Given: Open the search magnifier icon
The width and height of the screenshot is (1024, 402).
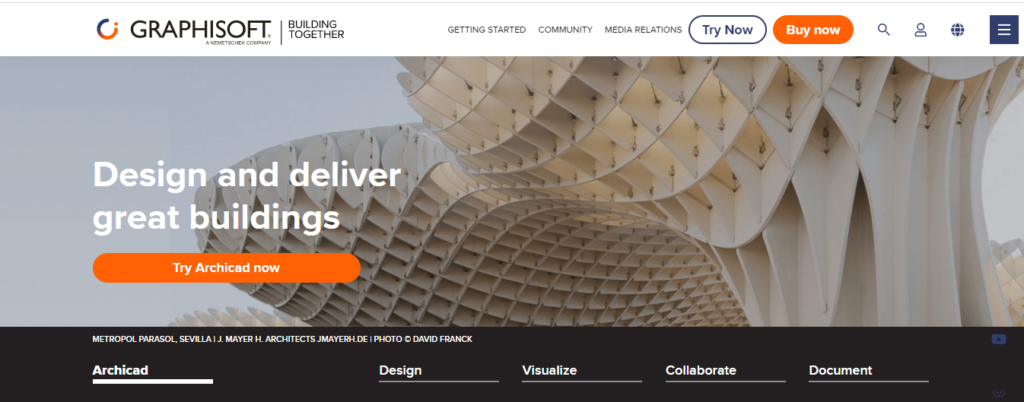Looking at the screenshot, I should tap(884, 29).
